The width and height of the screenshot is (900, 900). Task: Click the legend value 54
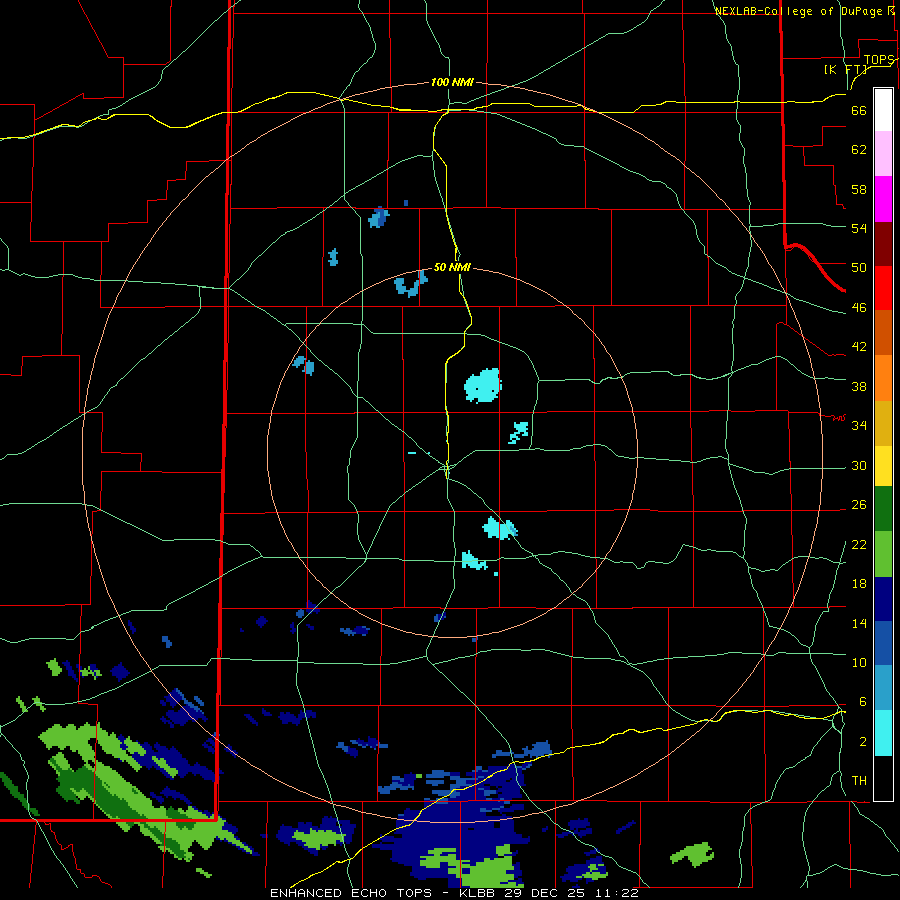click(859, 228)
